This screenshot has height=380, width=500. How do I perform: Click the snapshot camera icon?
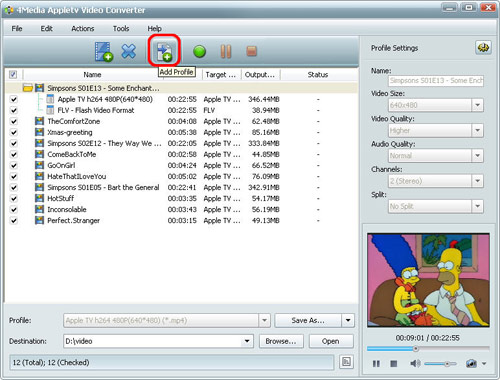tap(471, 363)
